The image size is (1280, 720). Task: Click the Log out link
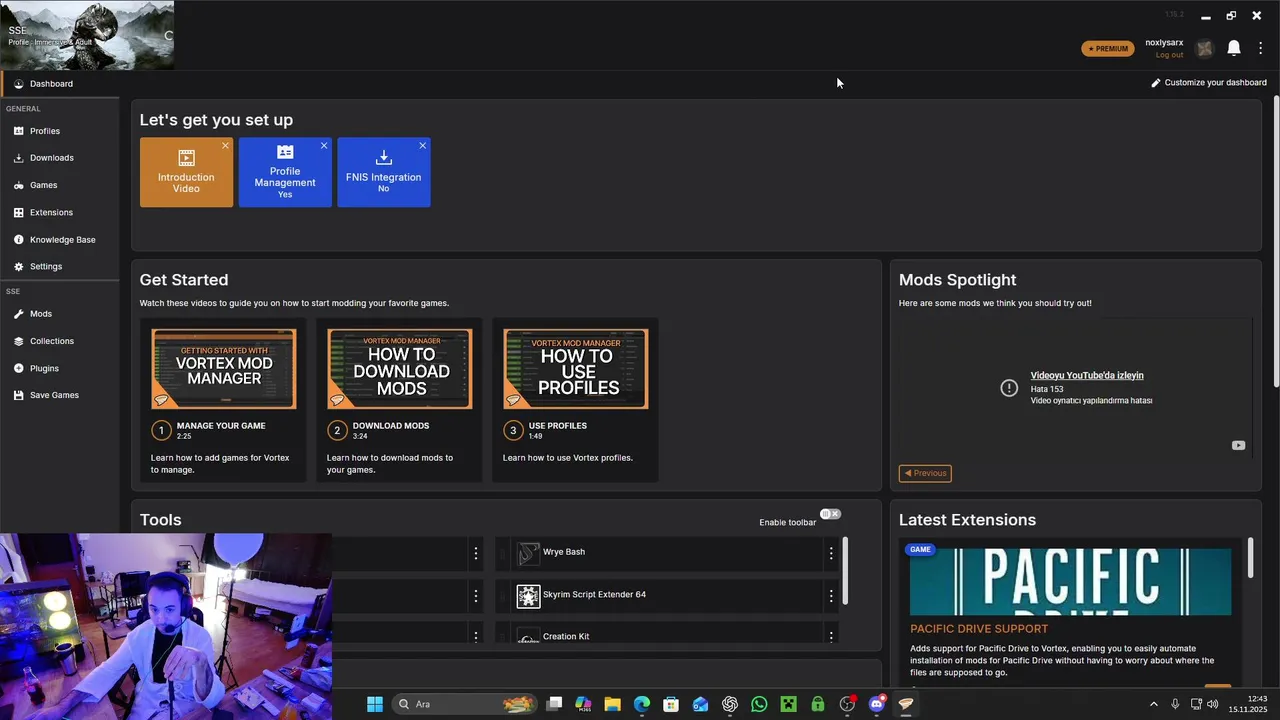tap(1169, 55)
